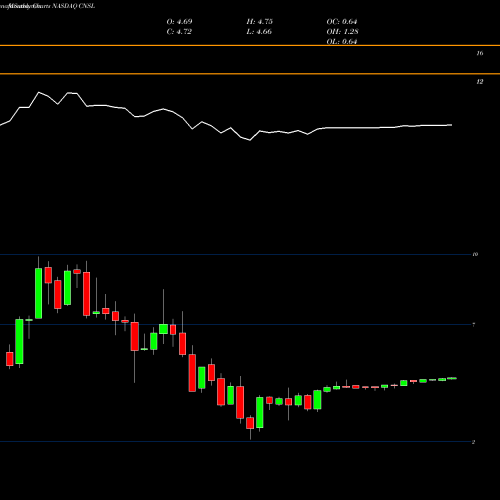Click the low value L: 4.66
Image resolution: width=500 pixels, height=500 pixels.
pyautogui.click(x=259, y=32)
